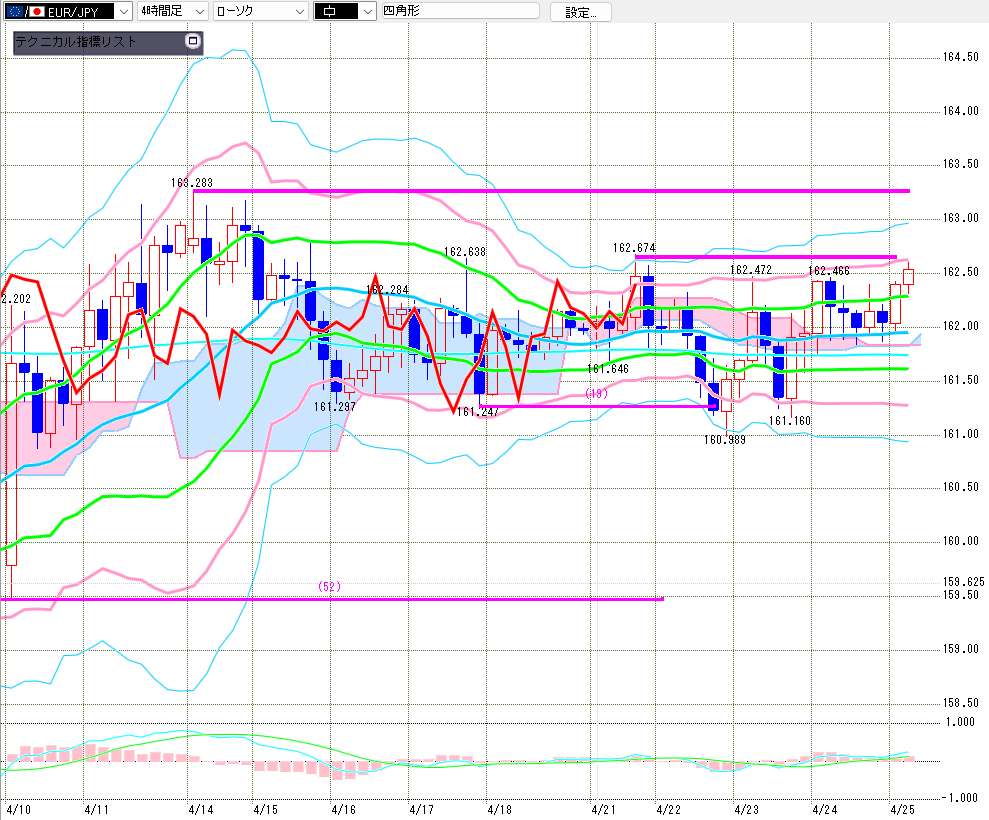This screenshot has width=989, height=820.
Task: Click the 4/14 date axis label
Action: (201, 809)
